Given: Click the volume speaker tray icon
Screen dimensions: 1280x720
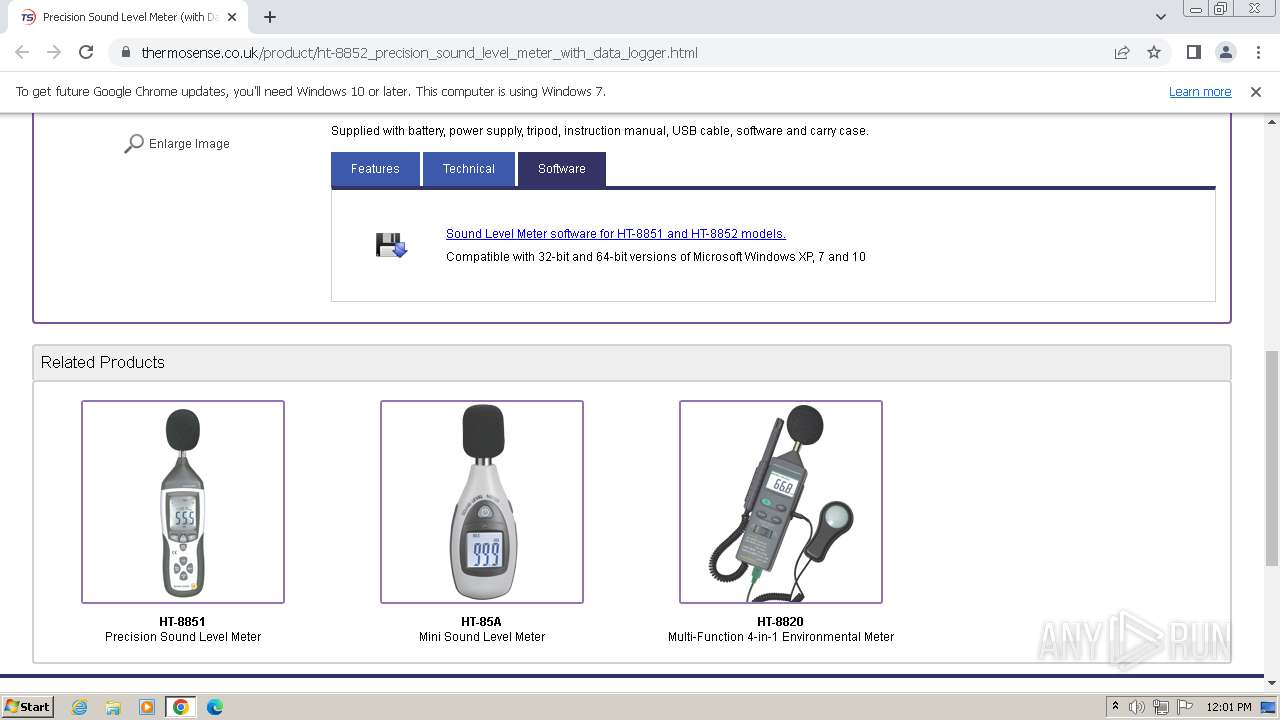Looking at the screenshot, I should pos(1137,707).
